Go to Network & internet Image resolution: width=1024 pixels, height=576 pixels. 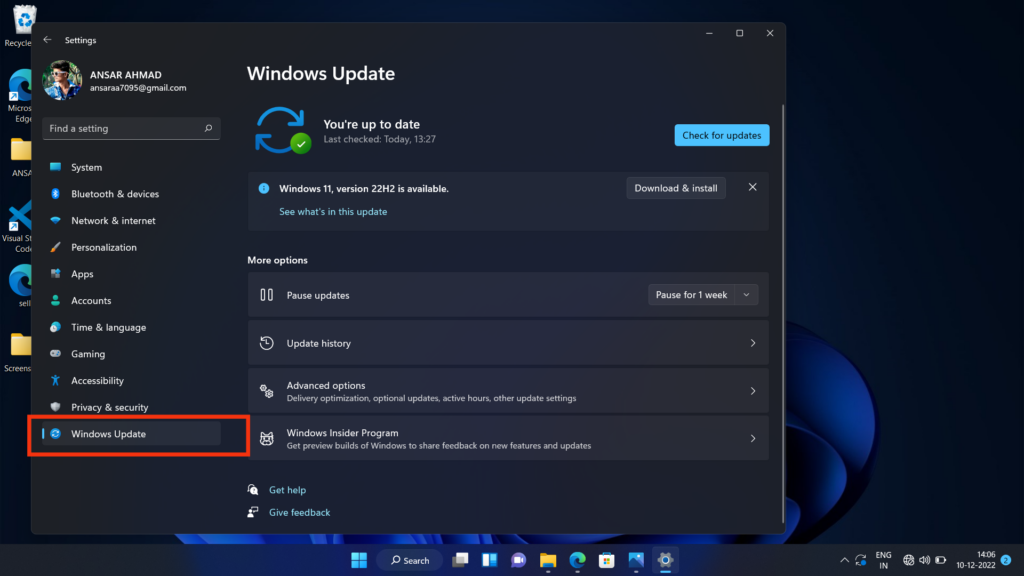point(131,221)
